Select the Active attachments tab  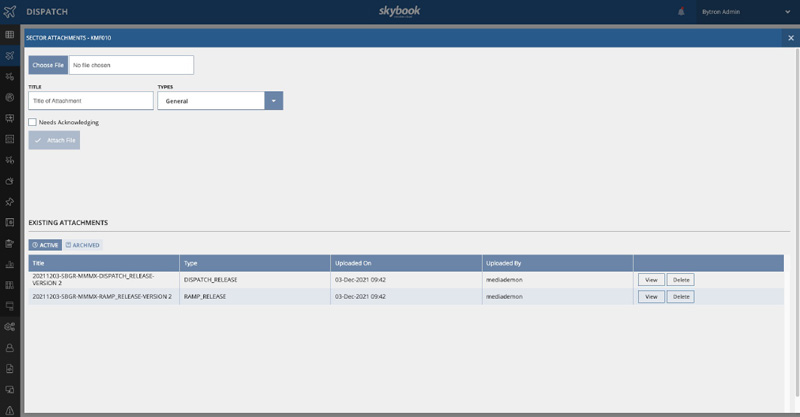[x=45, y=245]
